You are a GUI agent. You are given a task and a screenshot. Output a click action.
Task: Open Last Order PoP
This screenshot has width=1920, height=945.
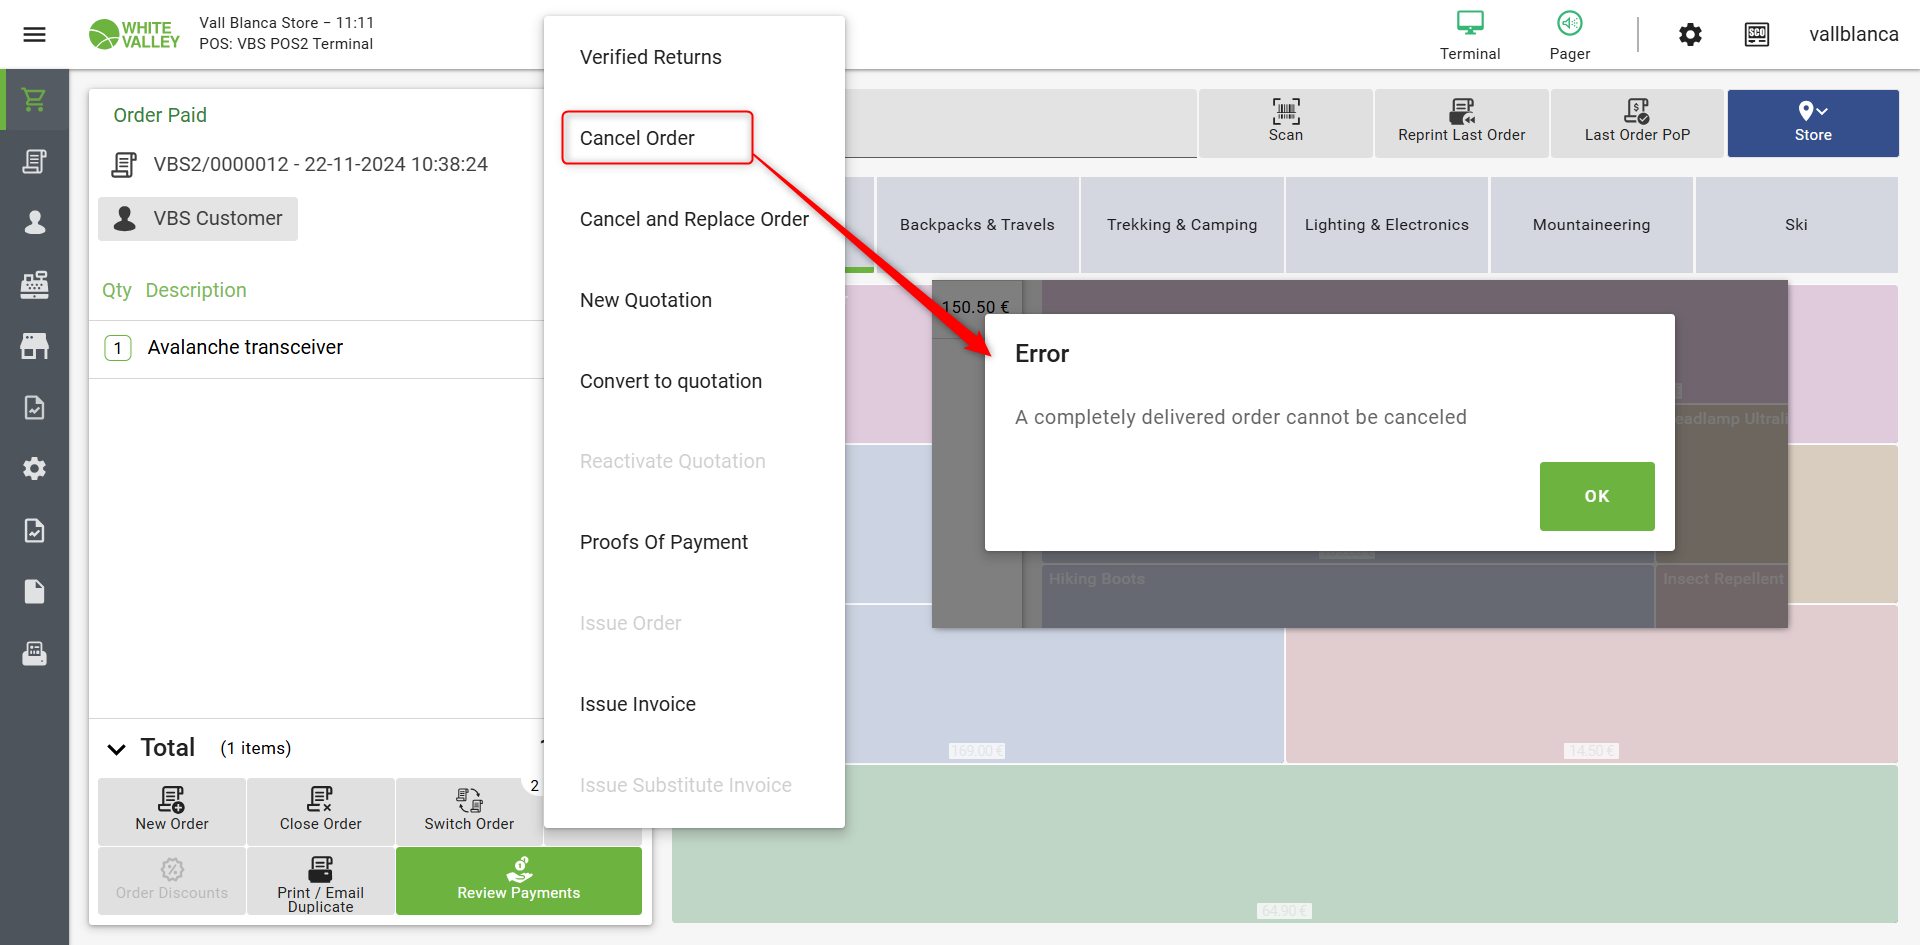[x=1637, y=122]
